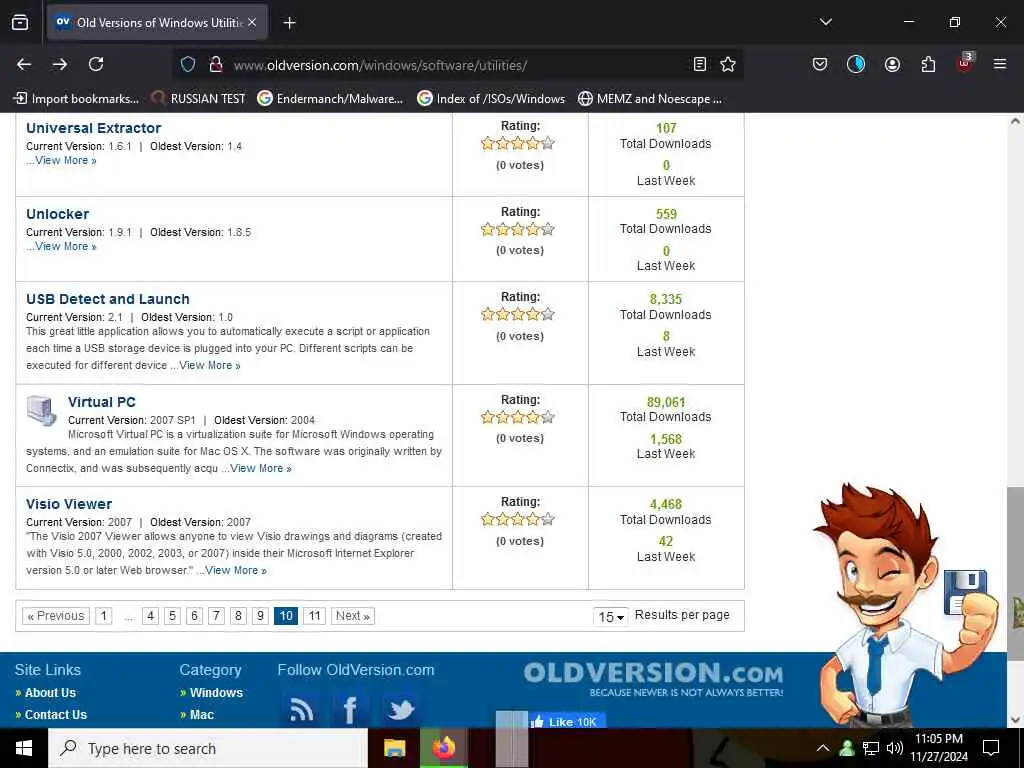Screen dimensions: 1024x768
Task: Open the Firefox account avatar icon
Action: [892, 64]
